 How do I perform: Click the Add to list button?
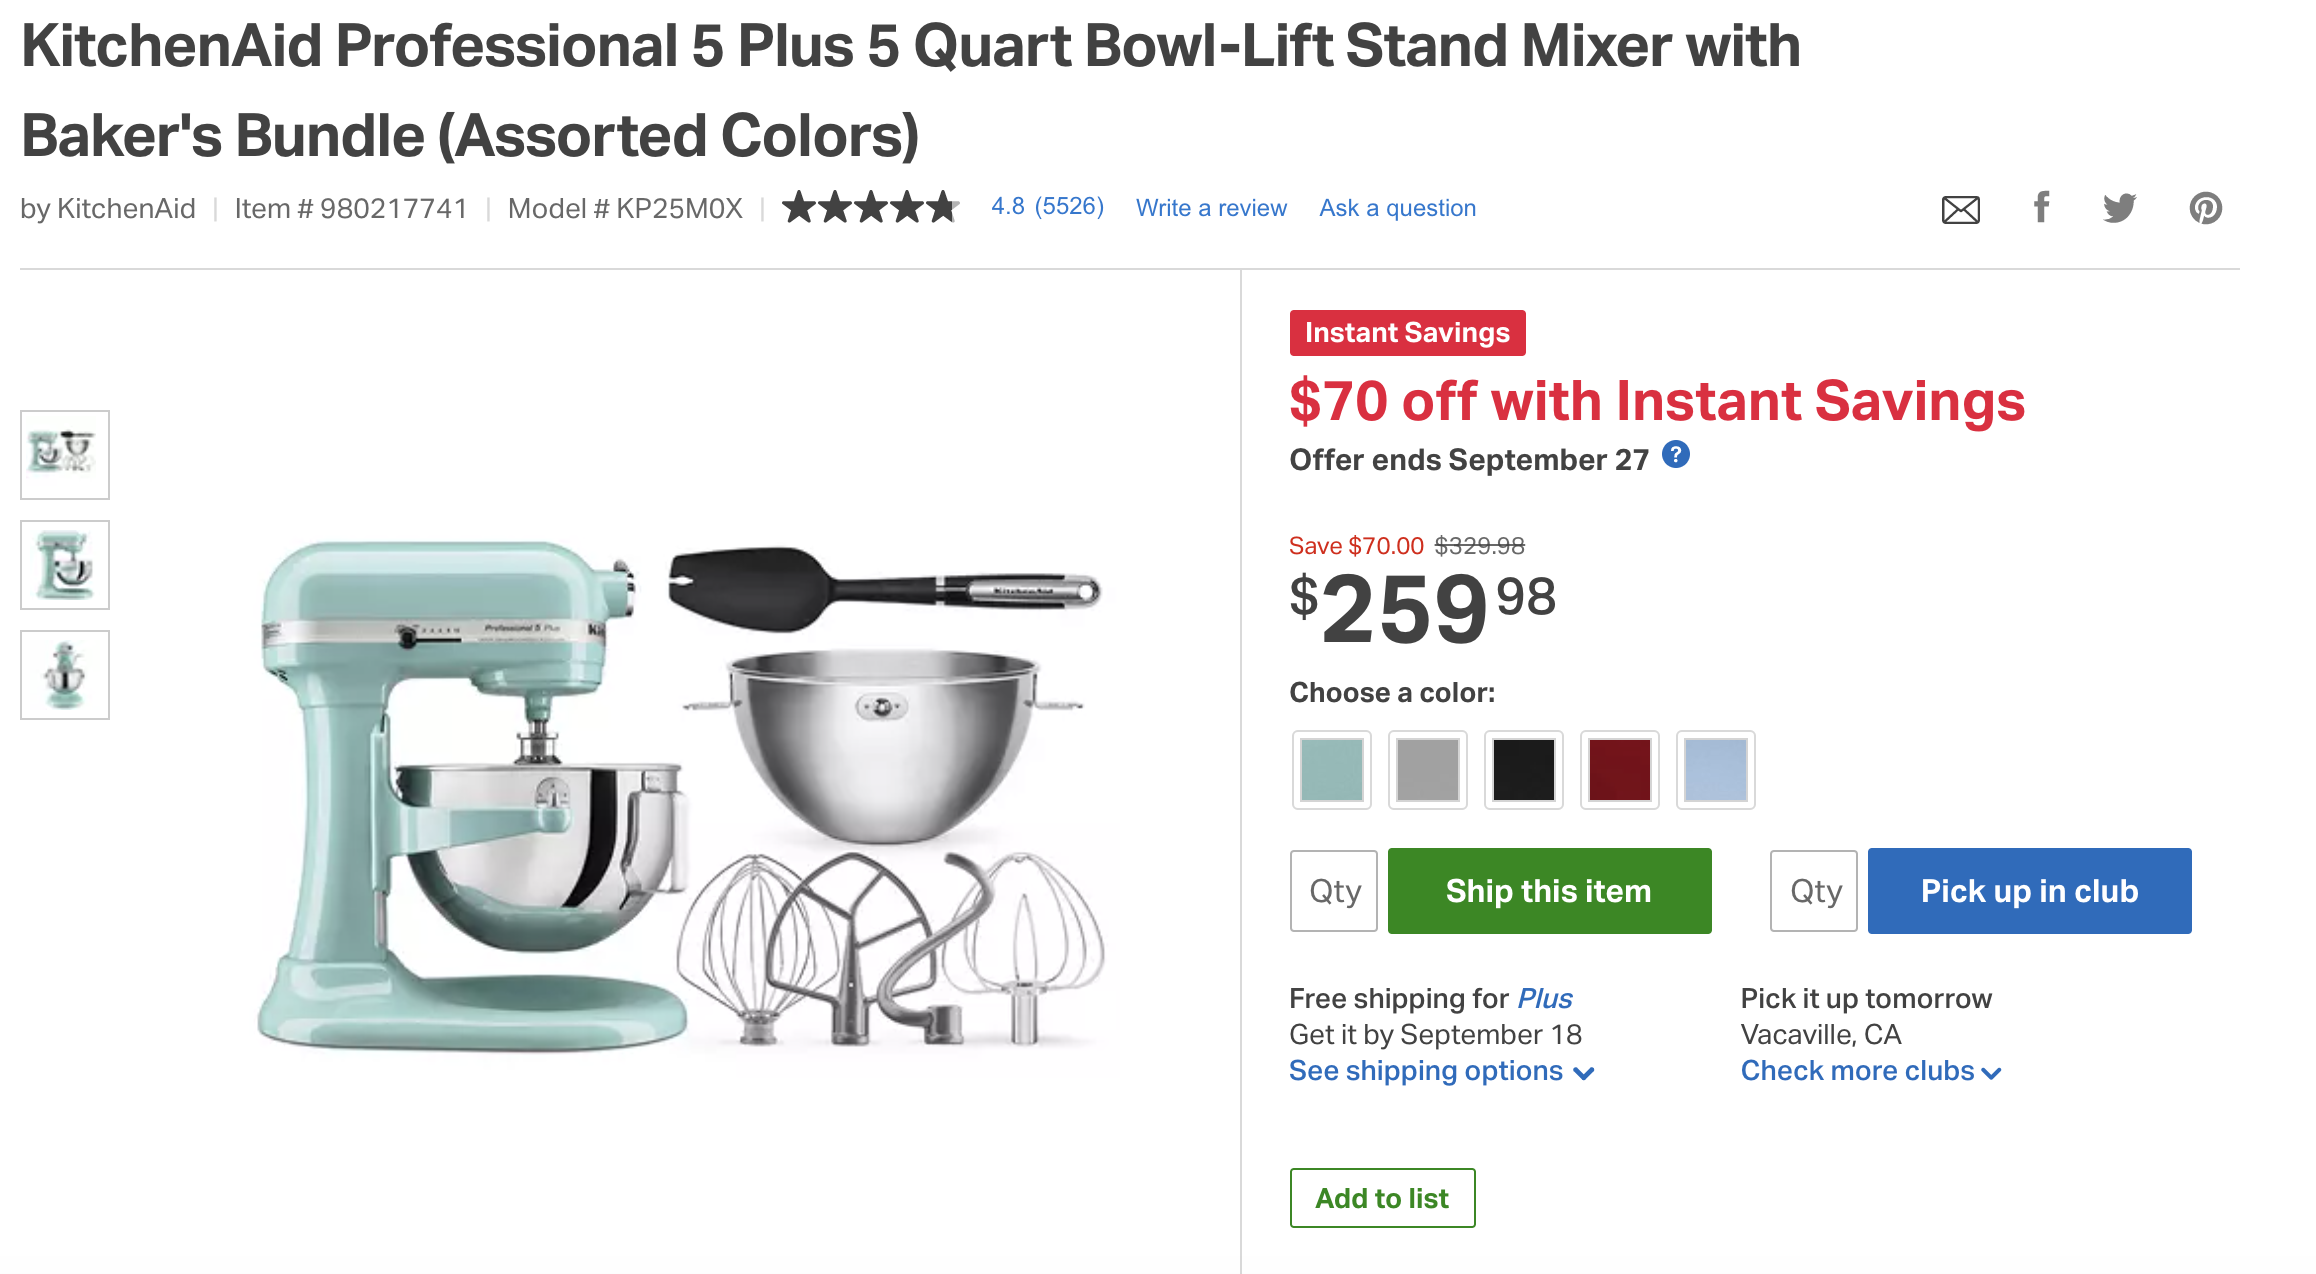(x=1382, y=1198)
